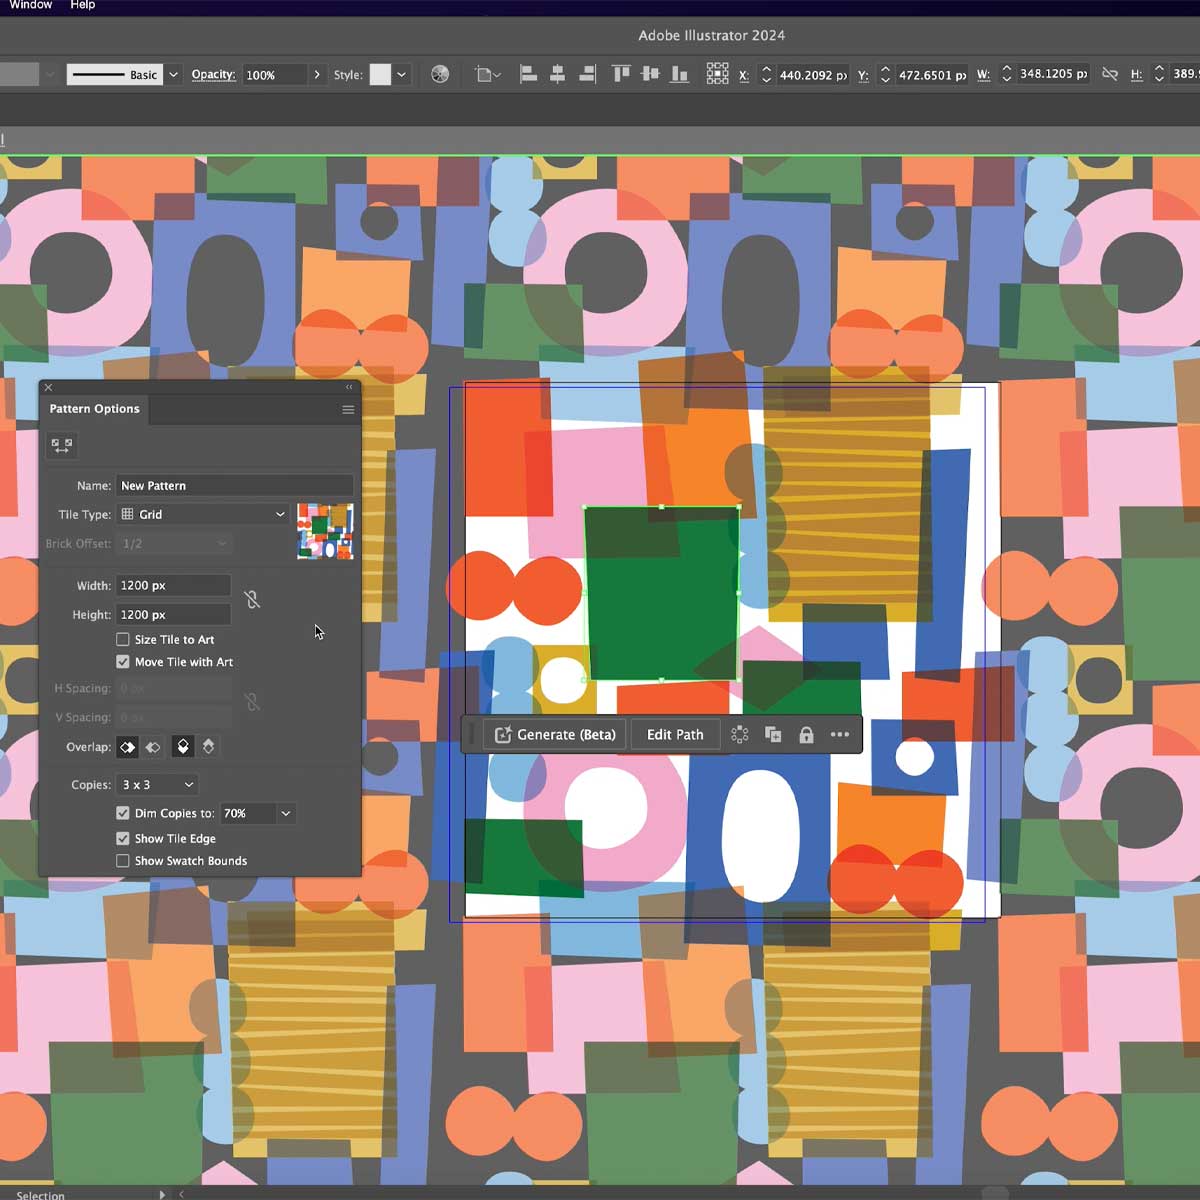Expand the Opacity slider arrow
This screenshot has width=1200, height=1200.
[x=317, y=74]
